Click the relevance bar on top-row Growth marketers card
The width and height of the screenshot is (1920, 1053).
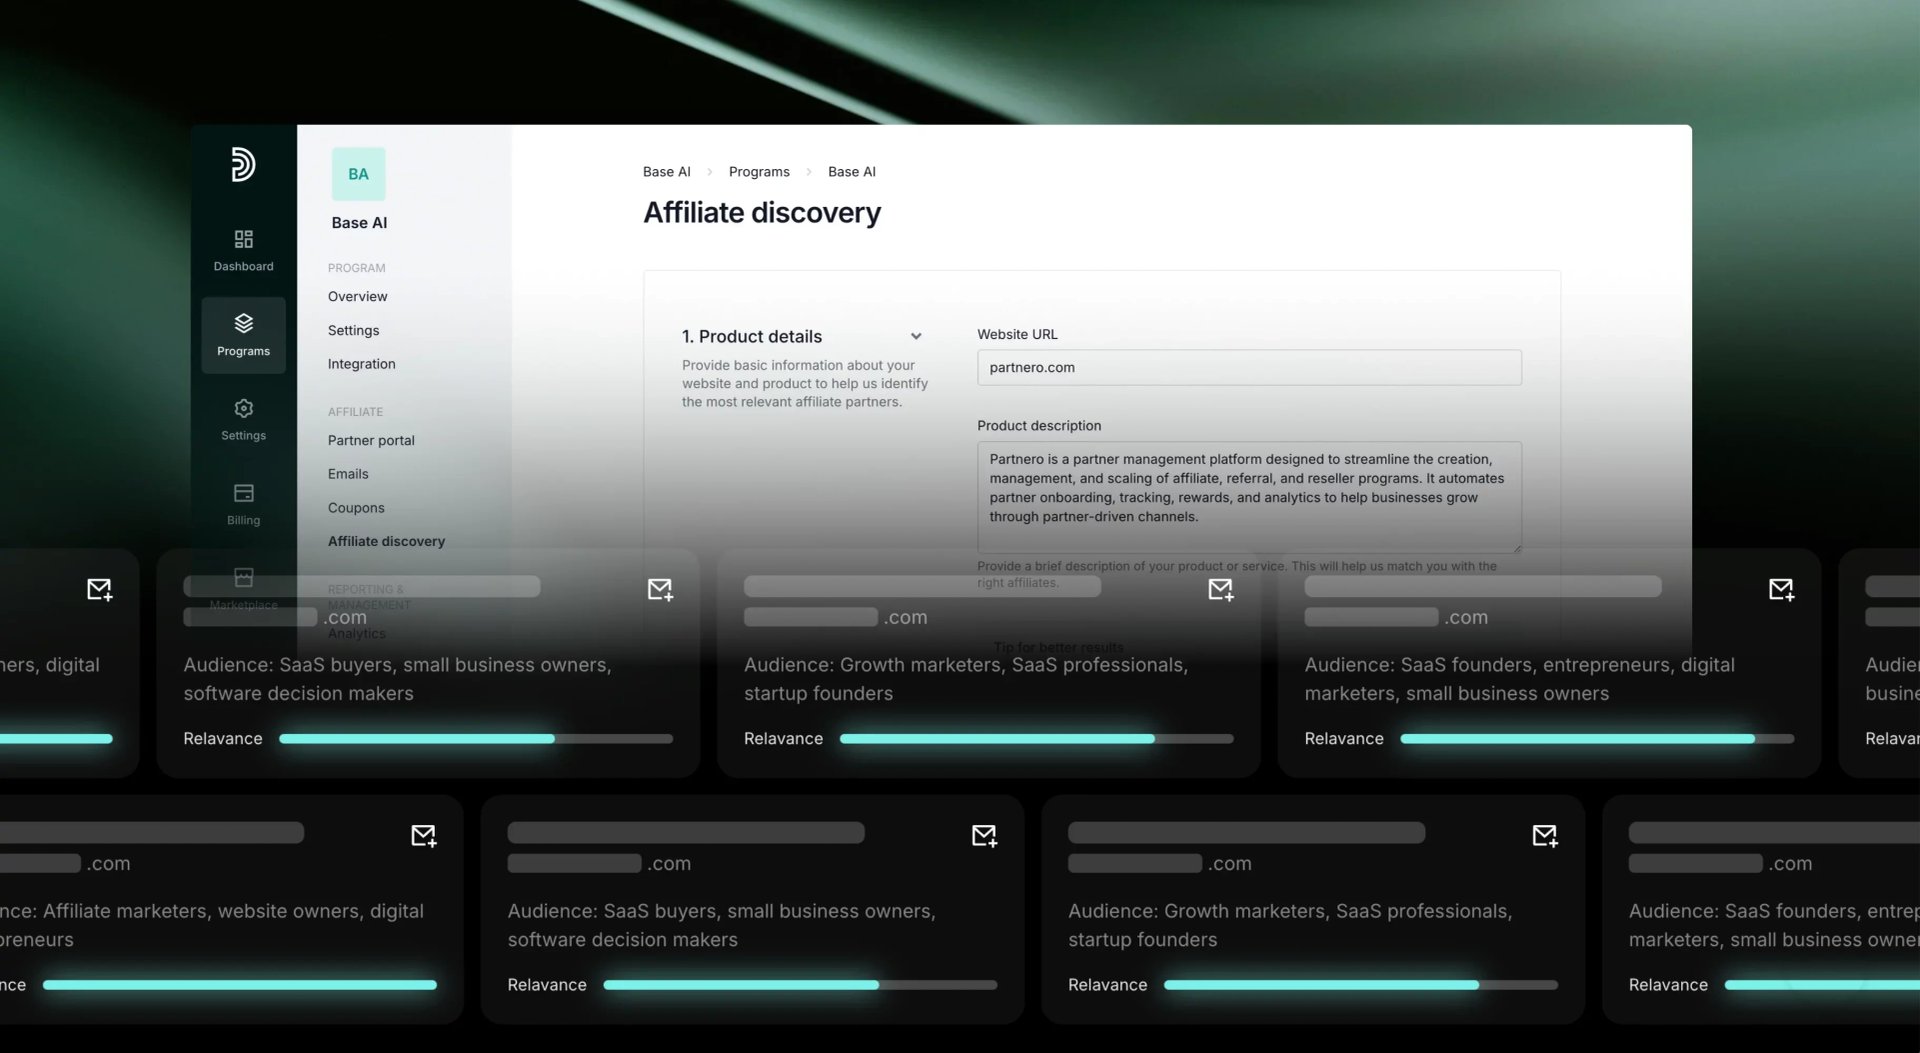pos(1036,739)
